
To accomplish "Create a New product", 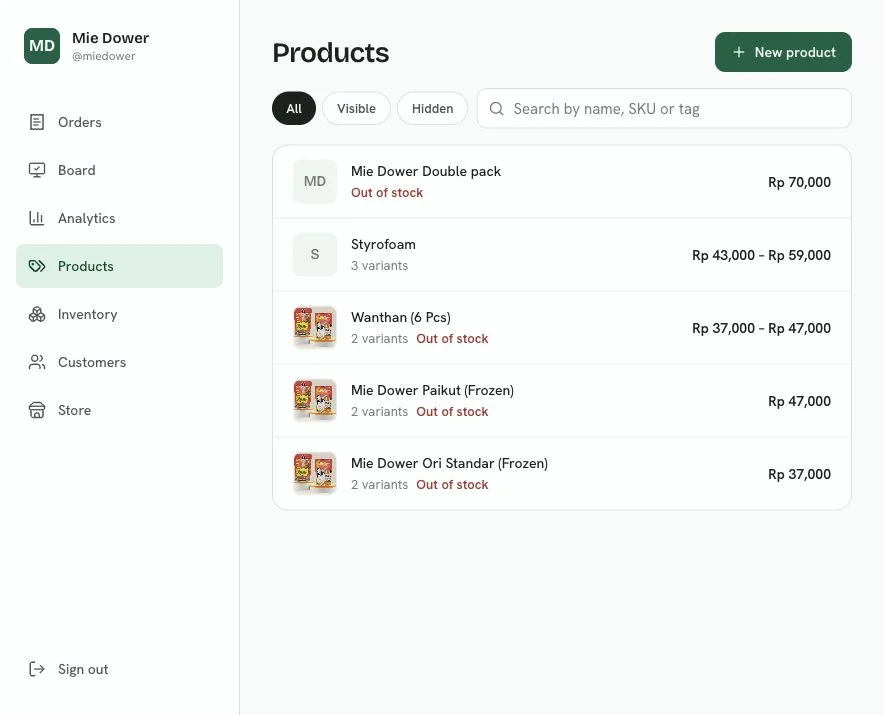I will [x=783, y=52].
